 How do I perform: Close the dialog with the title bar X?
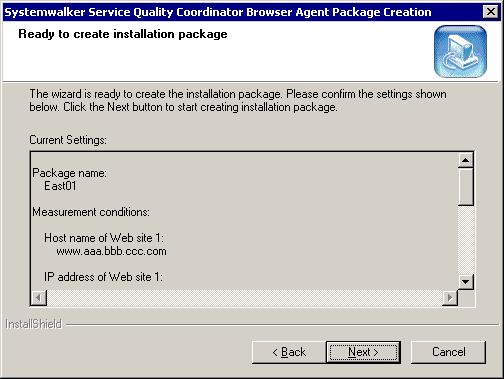pyautogui.click(x=491, y=12)
